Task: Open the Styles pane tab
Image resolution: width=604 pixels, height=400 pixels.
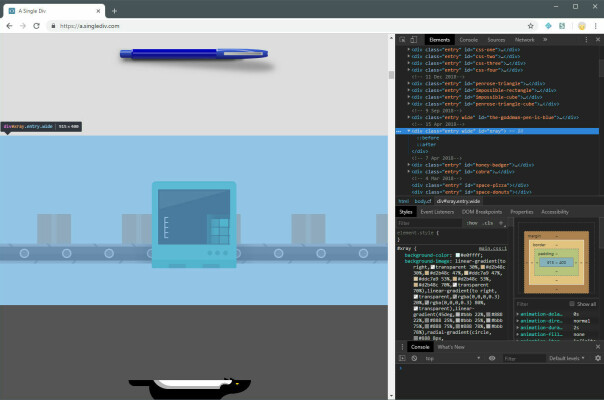Action: (406, 212)
